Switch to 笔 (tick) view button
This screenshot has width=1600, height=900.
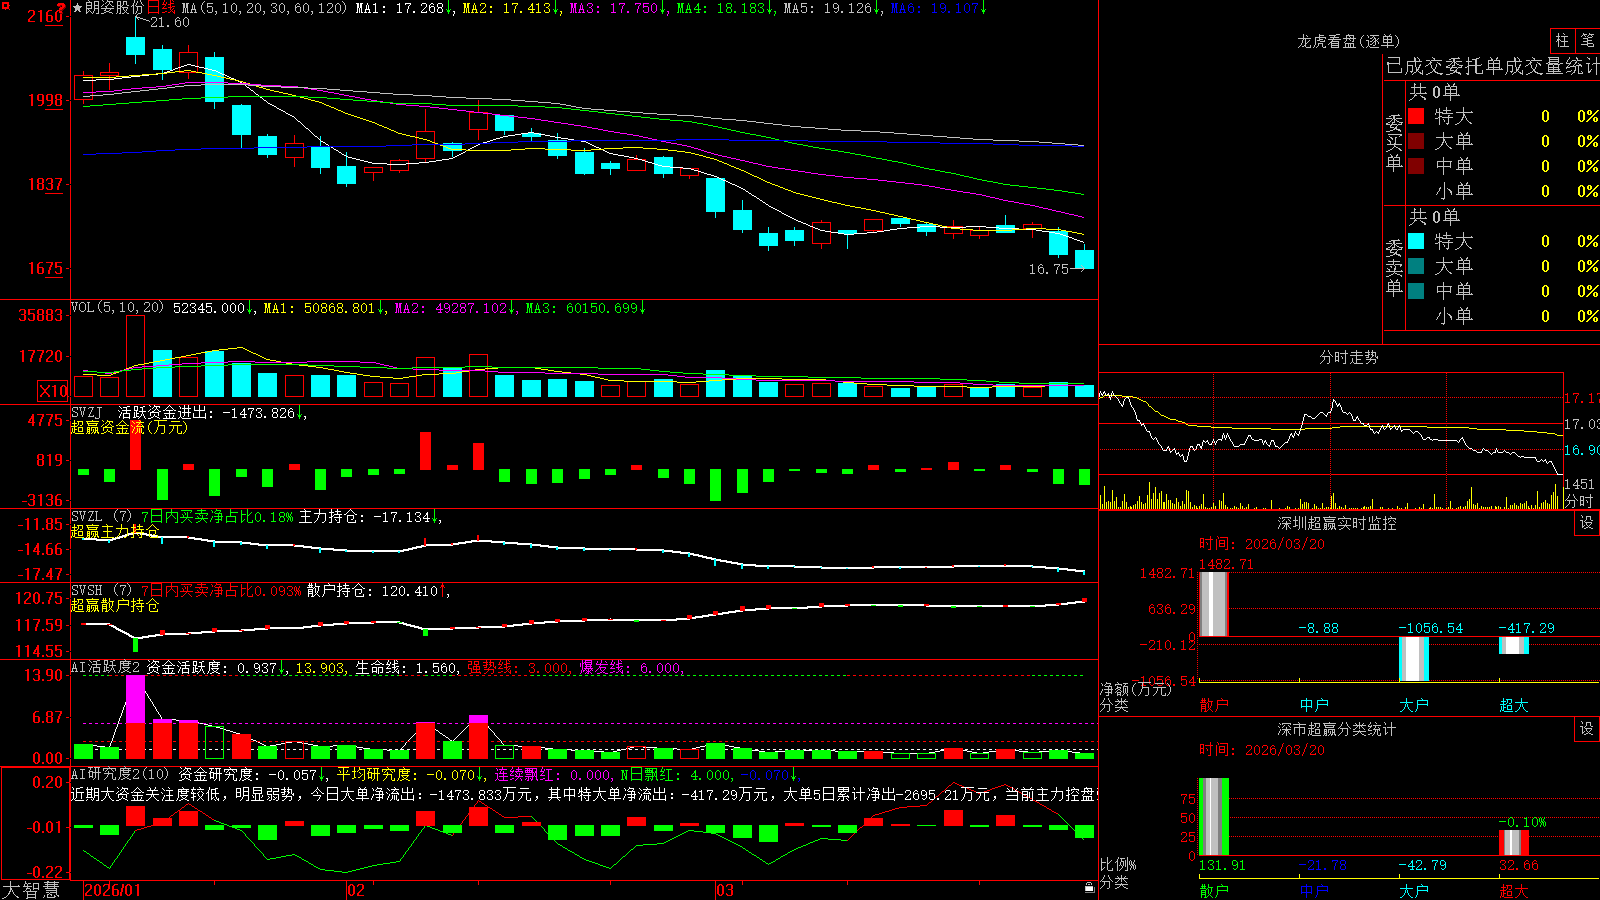coord(1588,41)
